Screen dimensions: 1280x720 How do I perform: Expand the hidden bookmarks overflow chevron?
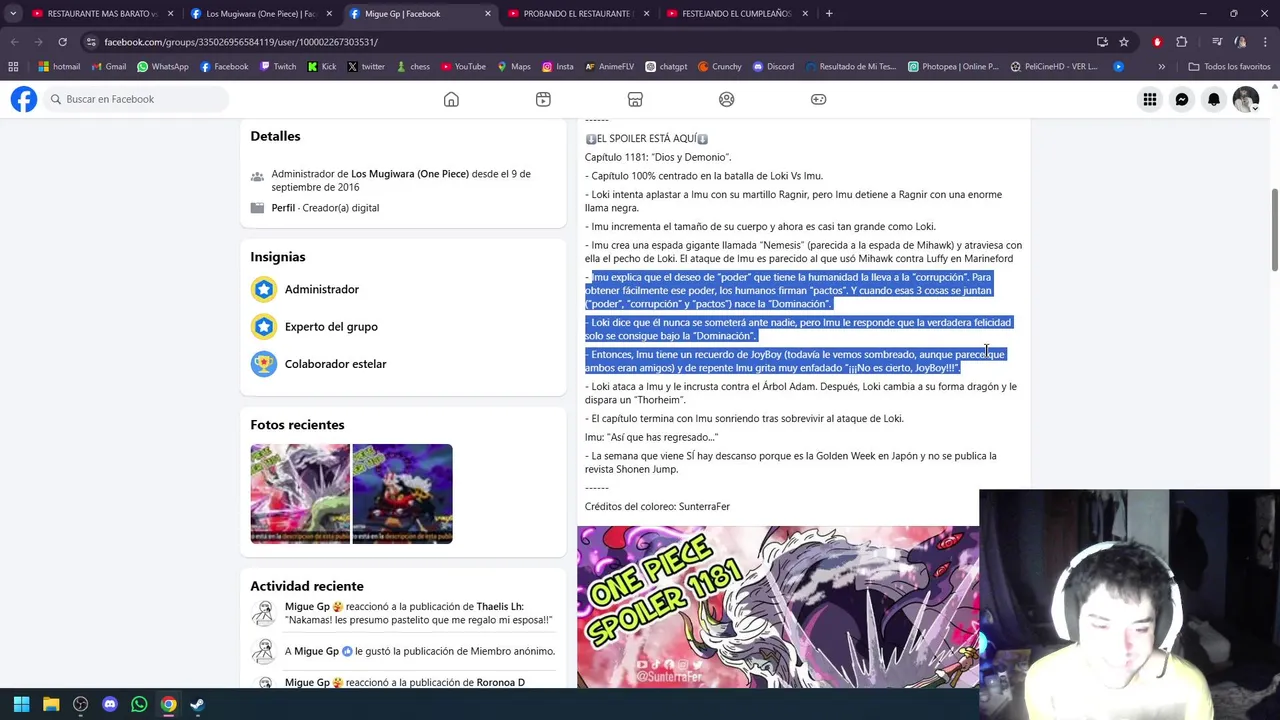point(1161,67)
